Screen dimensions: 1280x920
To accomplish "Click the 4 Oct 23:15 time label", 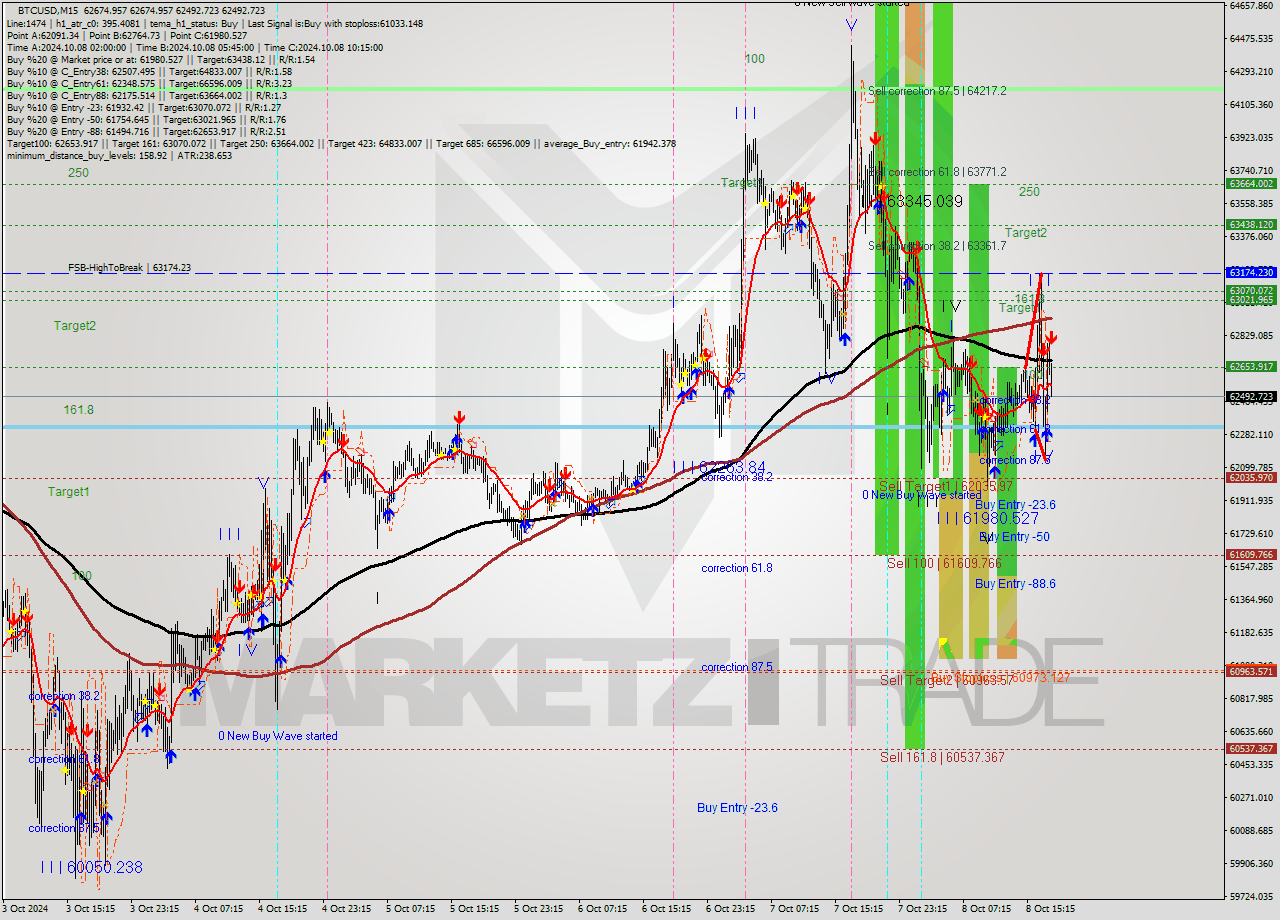I will [x=345, y=909].
